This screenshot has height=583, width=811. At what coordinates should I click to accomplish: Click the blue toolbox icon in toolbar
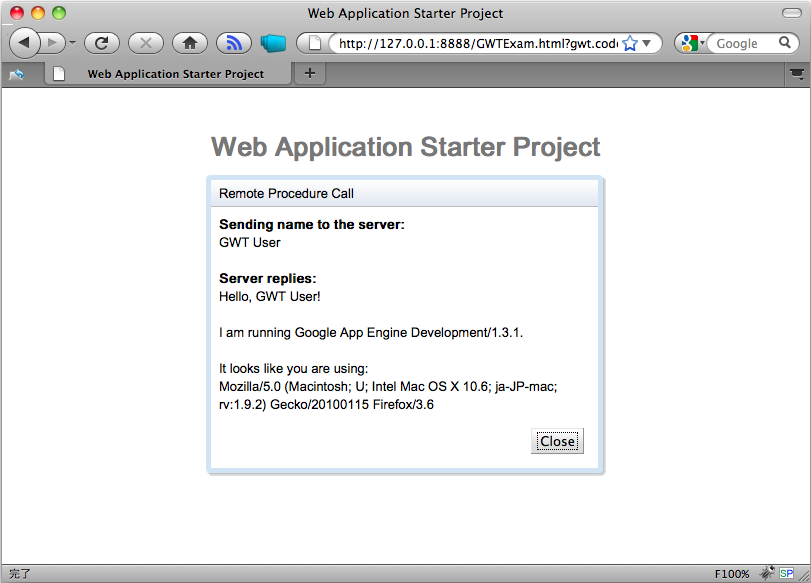coord(273,43)
